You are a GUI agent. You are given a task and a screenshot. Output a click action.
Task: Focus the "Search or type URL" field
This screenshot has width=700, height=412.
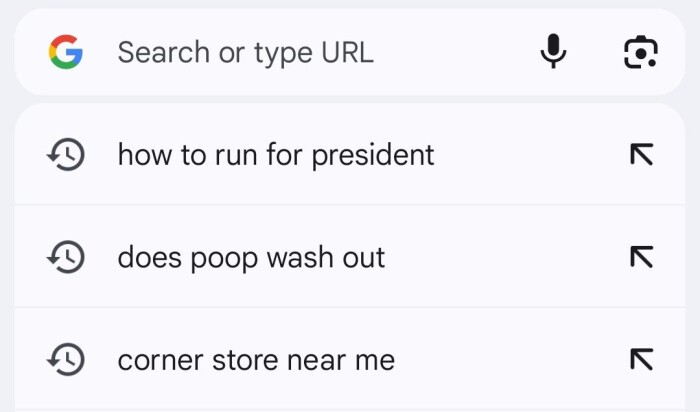[246, 52]
